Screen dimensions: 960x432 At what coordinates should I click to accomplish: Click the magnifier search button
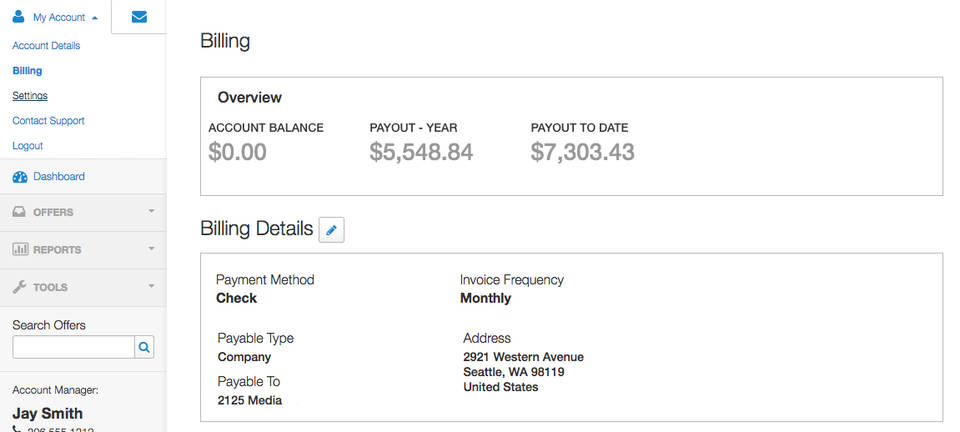145,347
